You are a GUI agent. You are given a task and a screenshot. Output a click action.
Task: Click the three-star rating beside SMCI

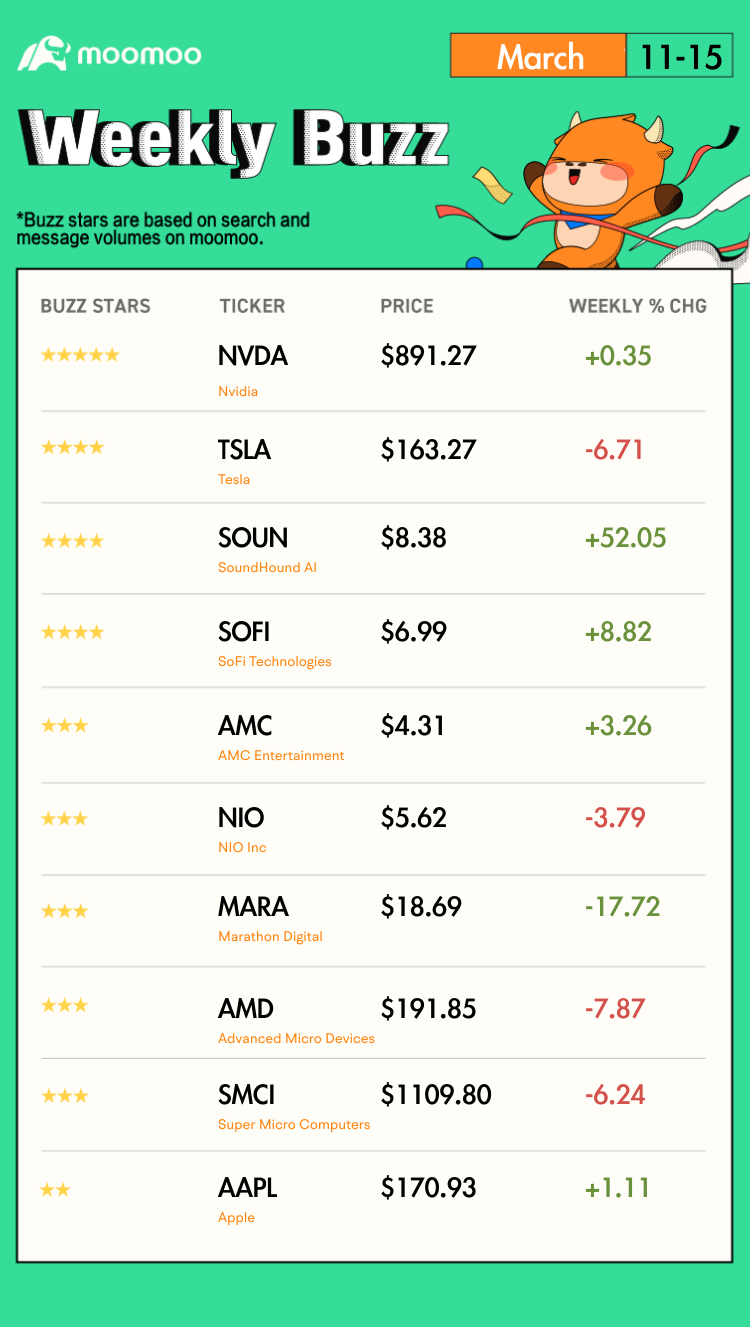click(x=64, y=1096)
